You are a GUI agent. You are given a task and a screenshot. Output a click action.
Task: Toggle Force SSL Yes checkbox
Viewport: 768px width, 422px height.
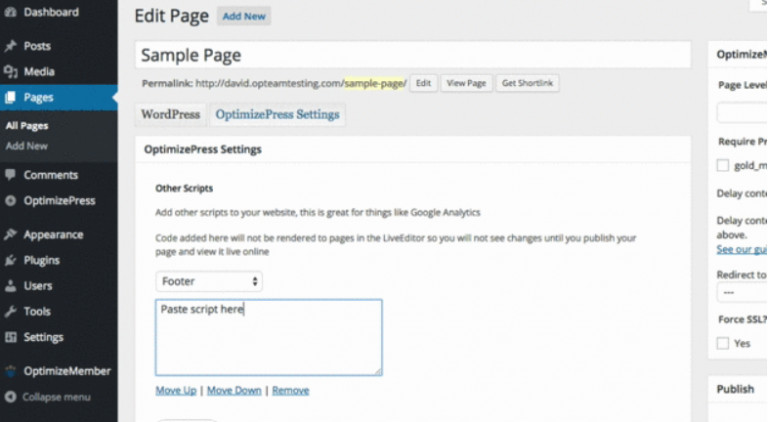pyautogui.click(x=723, y=343)
